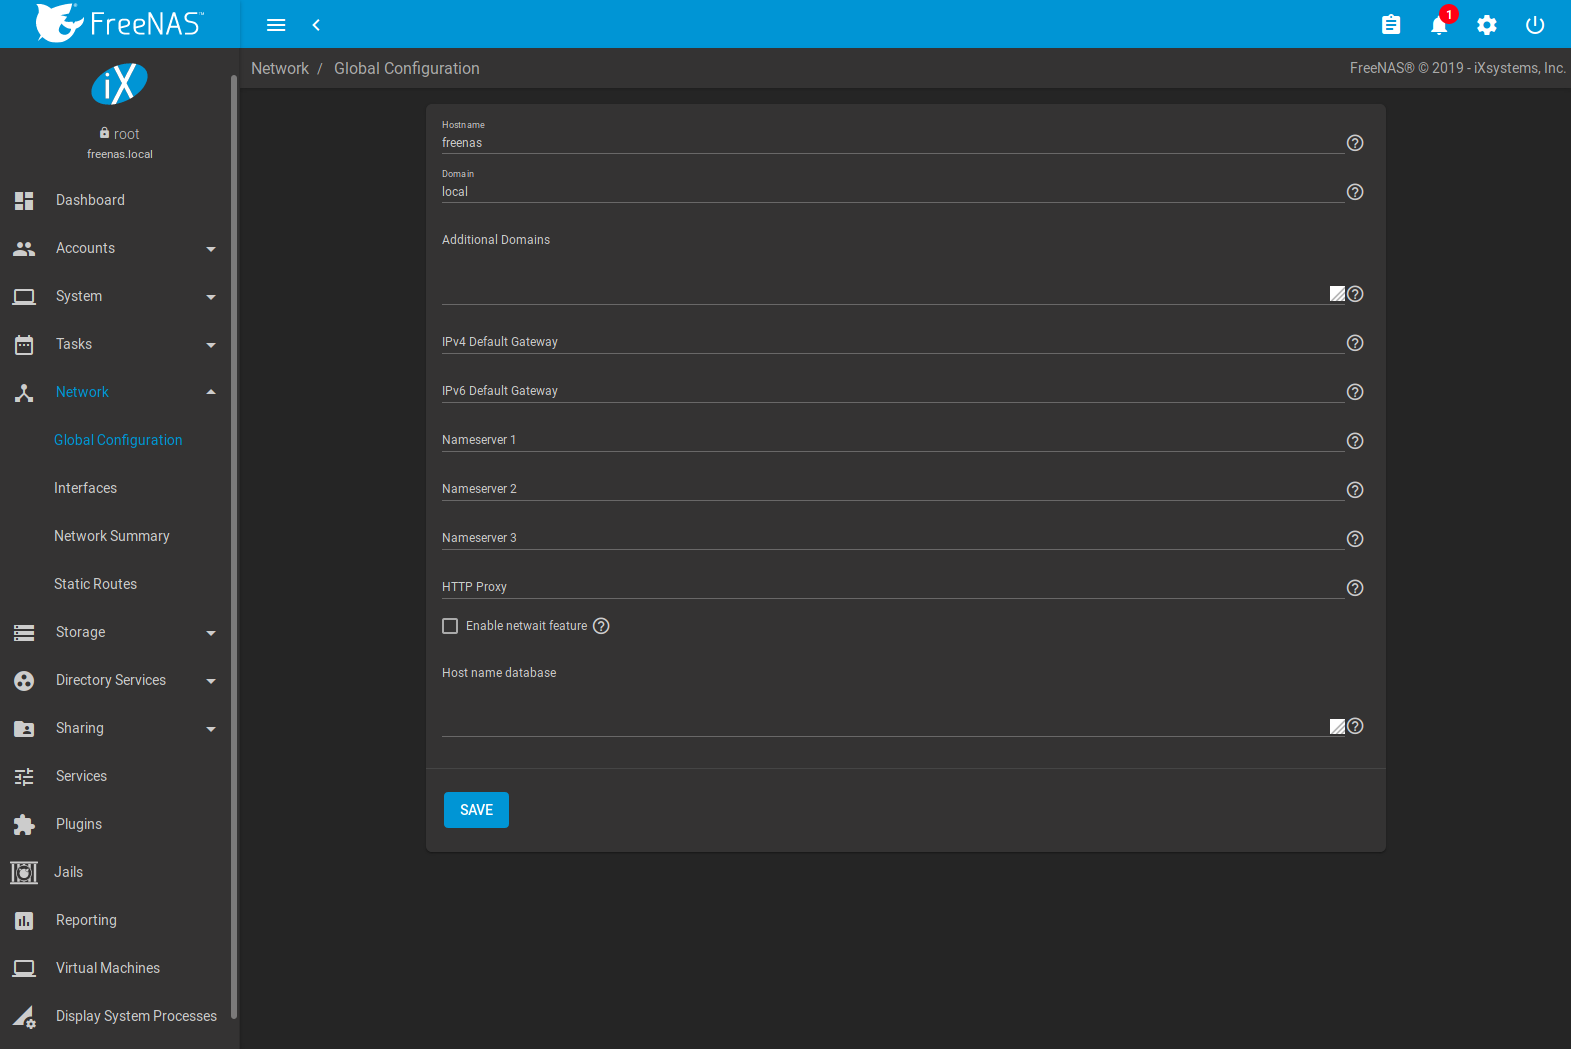The width and height of the screenshot is (1571, 1049).
Task: Click the IPv4 Default Gateway field
Action: click(x=893, y=342)
